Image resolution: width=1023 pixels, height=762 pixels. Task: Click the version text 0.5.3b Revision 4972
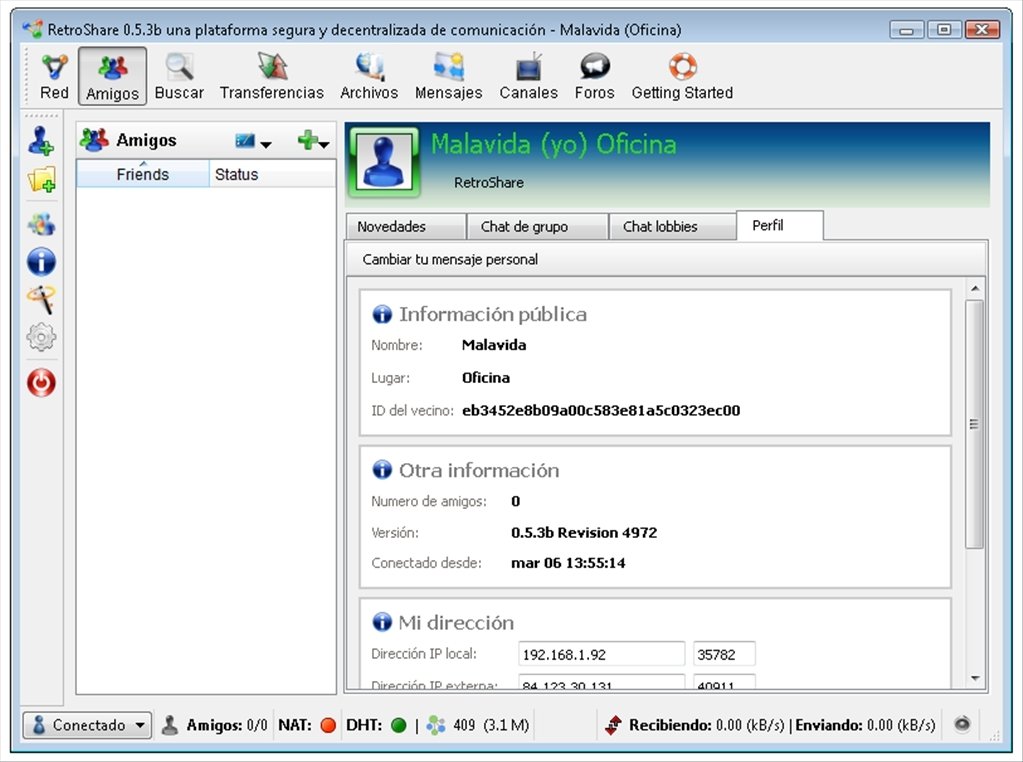click(584, 532)
